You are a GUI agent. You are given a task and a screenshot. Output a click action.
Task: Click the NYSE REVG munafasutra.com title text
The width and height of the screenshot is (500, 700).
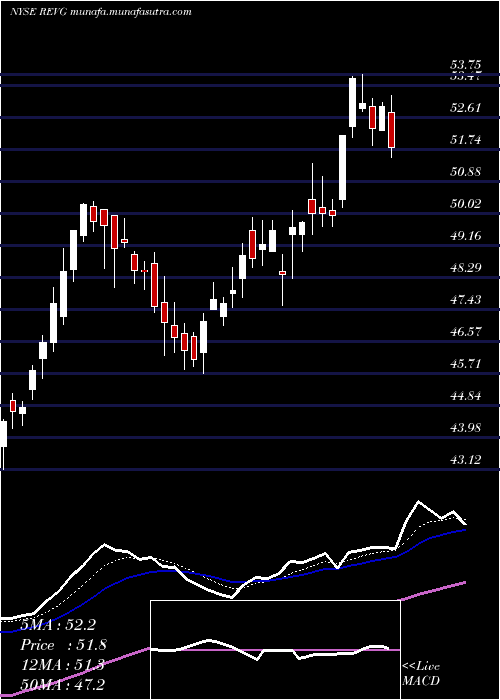tap(100, 12)
